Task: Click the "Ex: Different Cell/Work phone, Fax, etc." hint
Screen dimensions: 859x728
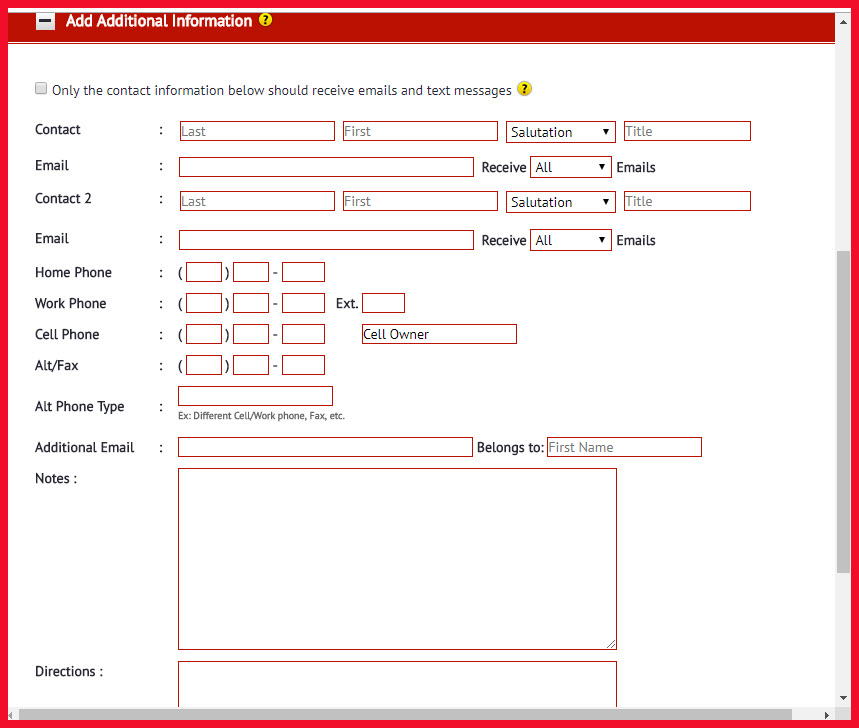Action: point(261,416)
